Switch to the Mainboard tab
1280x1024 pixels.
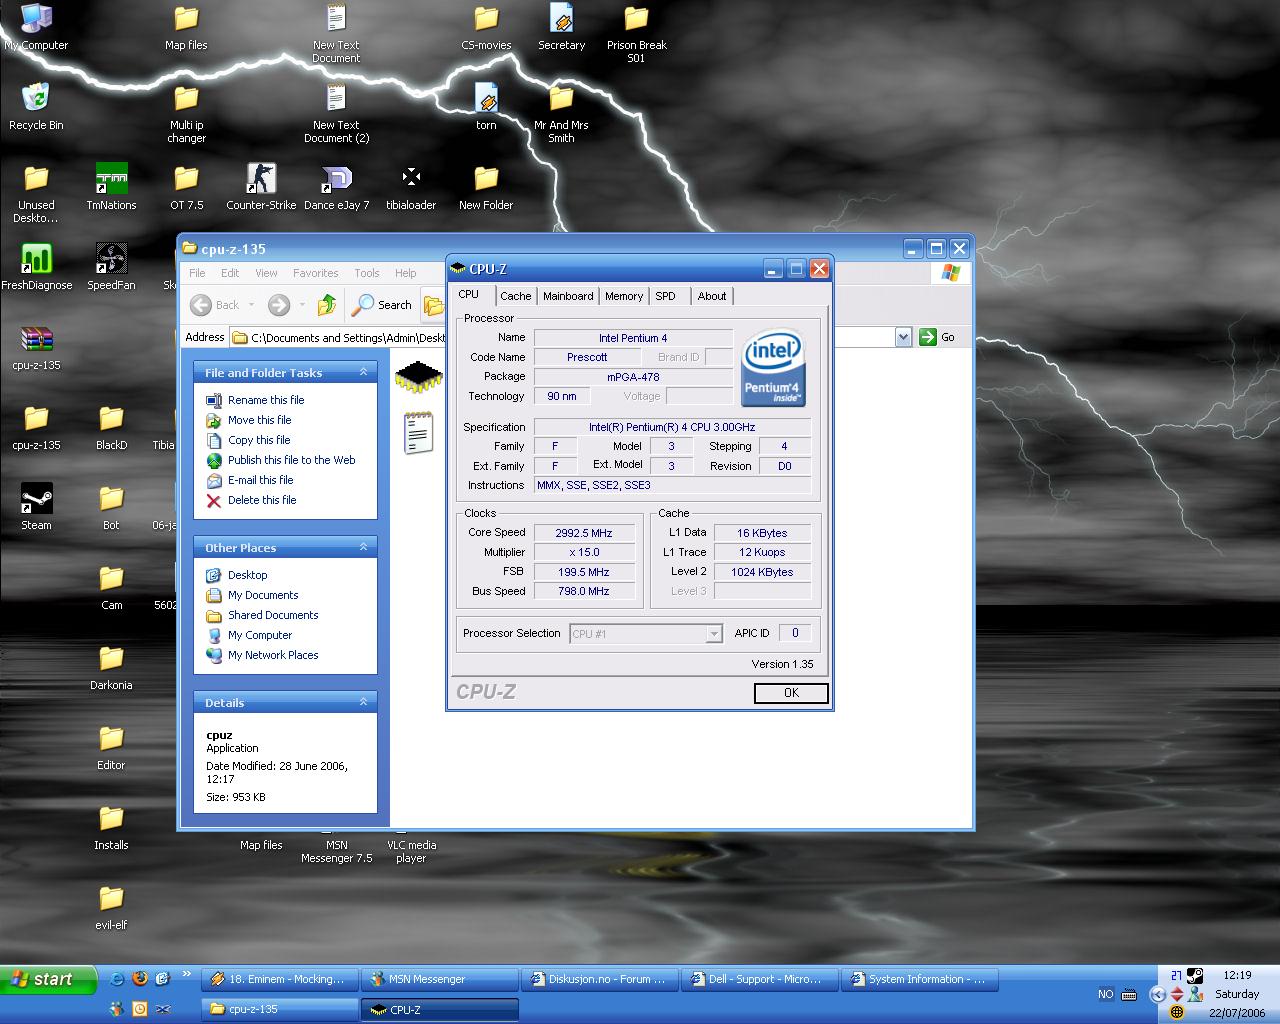click(x=568, y=296)
